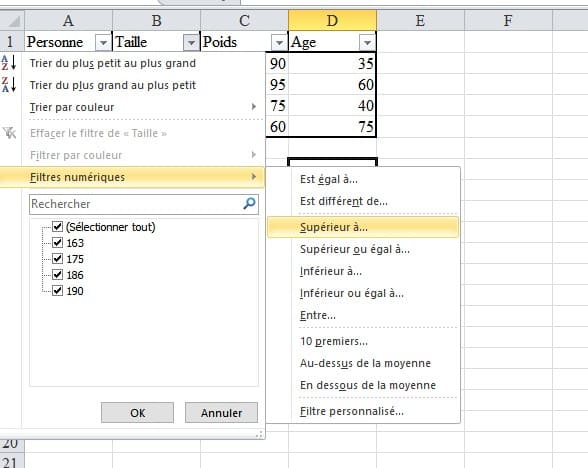This screenshot has height=468, width=588.
Task: Expand the Trier par couleur submenu arrow
Action: 254,107
